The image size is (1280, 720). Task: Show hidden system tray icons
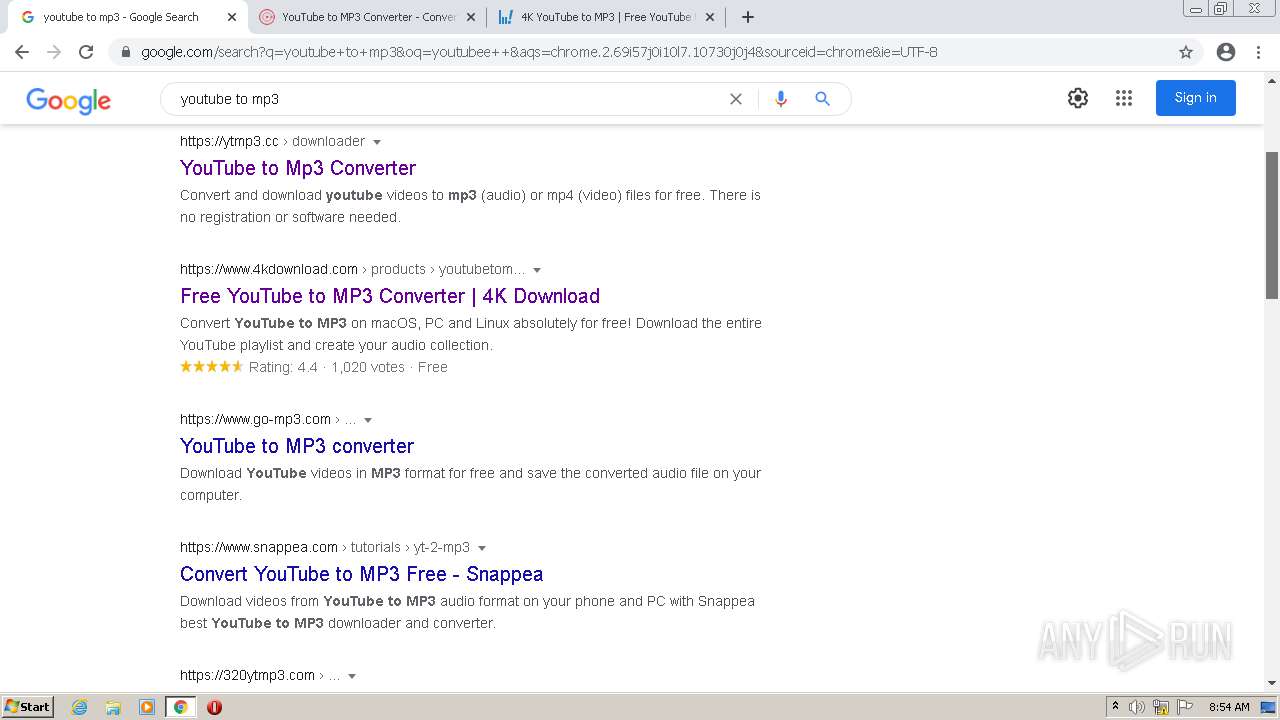1115,707
